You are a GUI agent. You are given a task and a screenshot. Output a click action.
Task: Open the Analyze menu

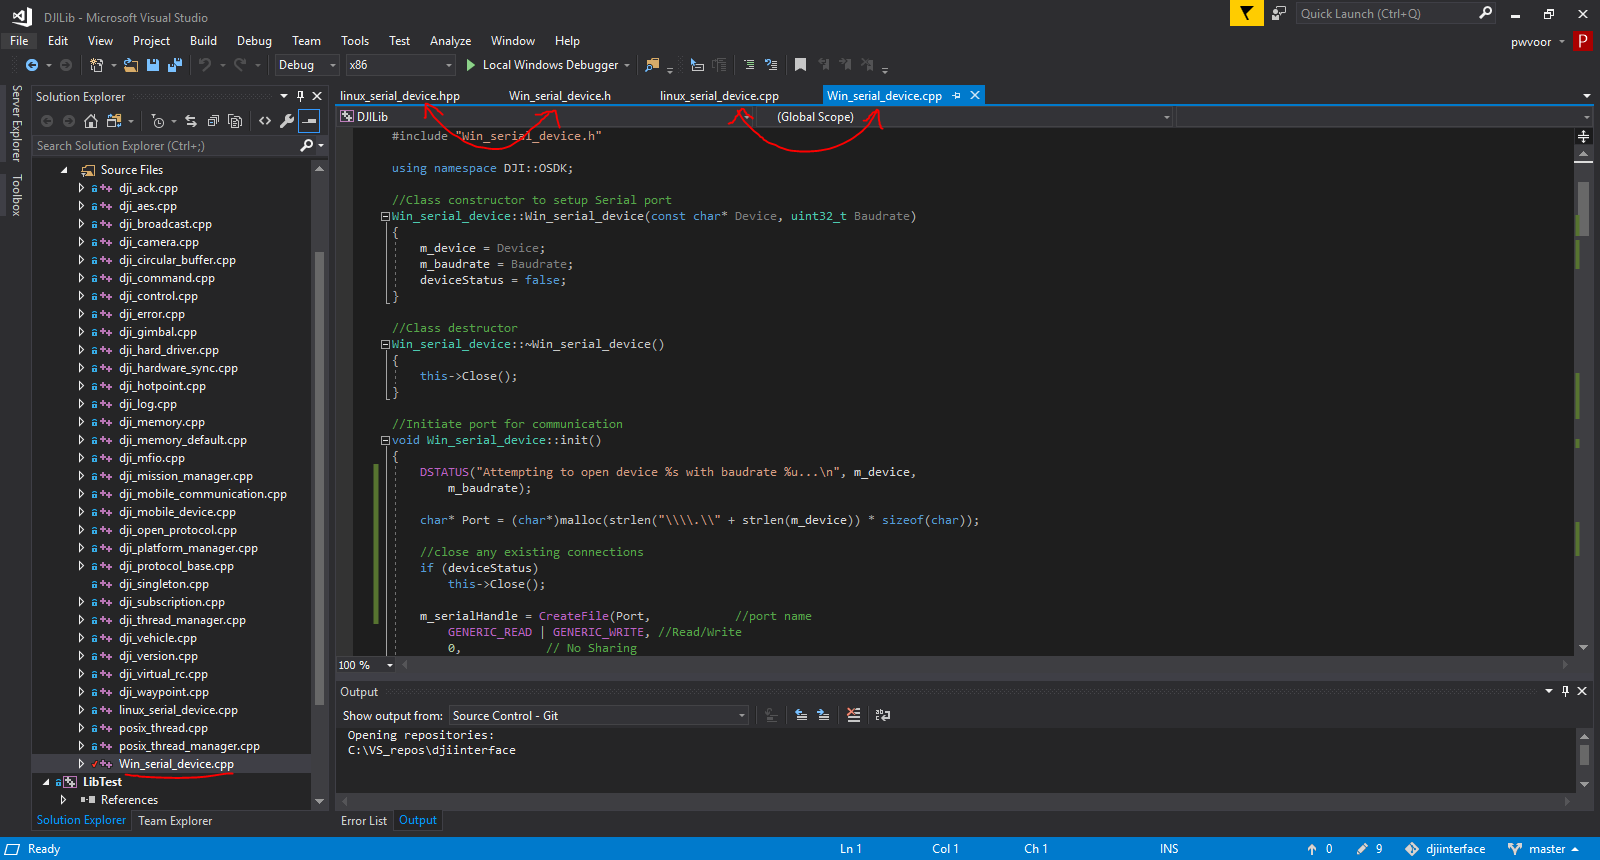point(450,41)
